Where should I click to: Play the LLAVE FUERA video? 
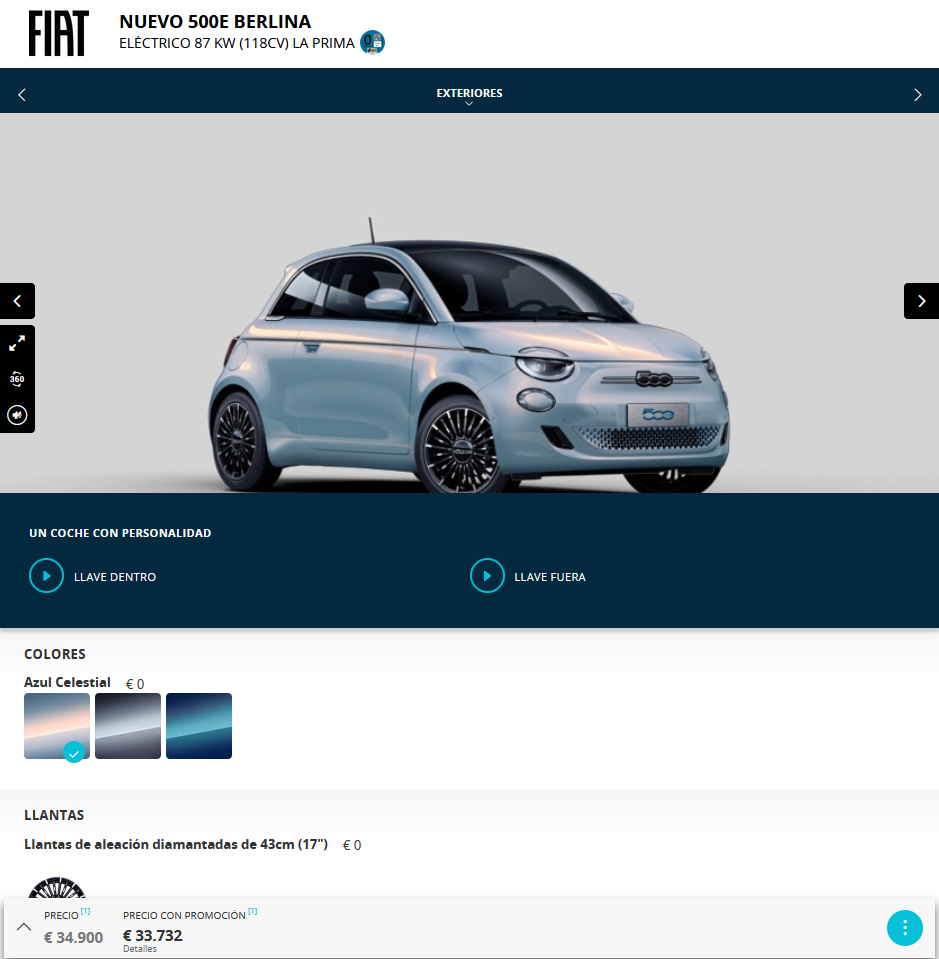tap(487, 576)
